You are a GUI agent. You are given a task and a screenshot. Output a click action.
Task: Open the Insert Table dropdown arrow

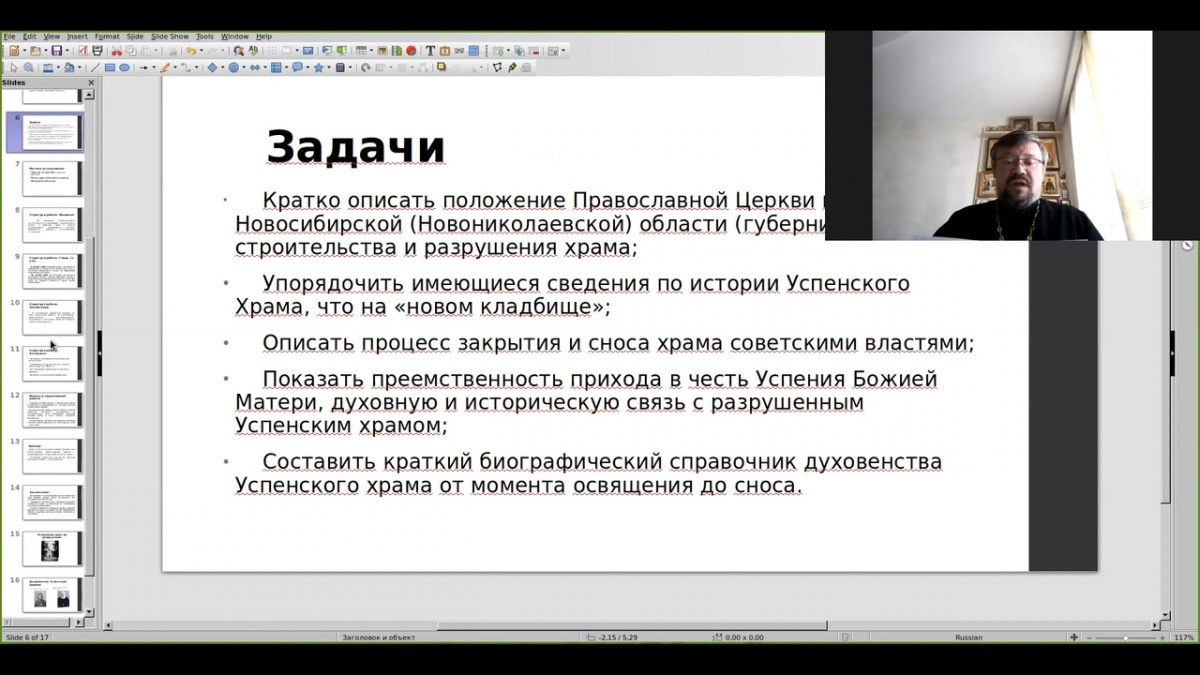click(370, 51)
